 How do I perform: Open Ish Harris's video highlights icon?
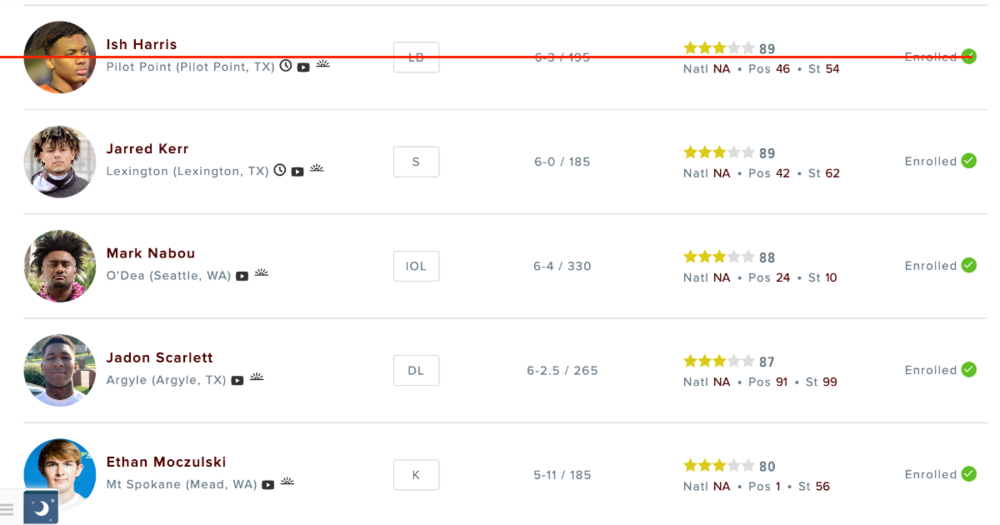click(303, 67)
